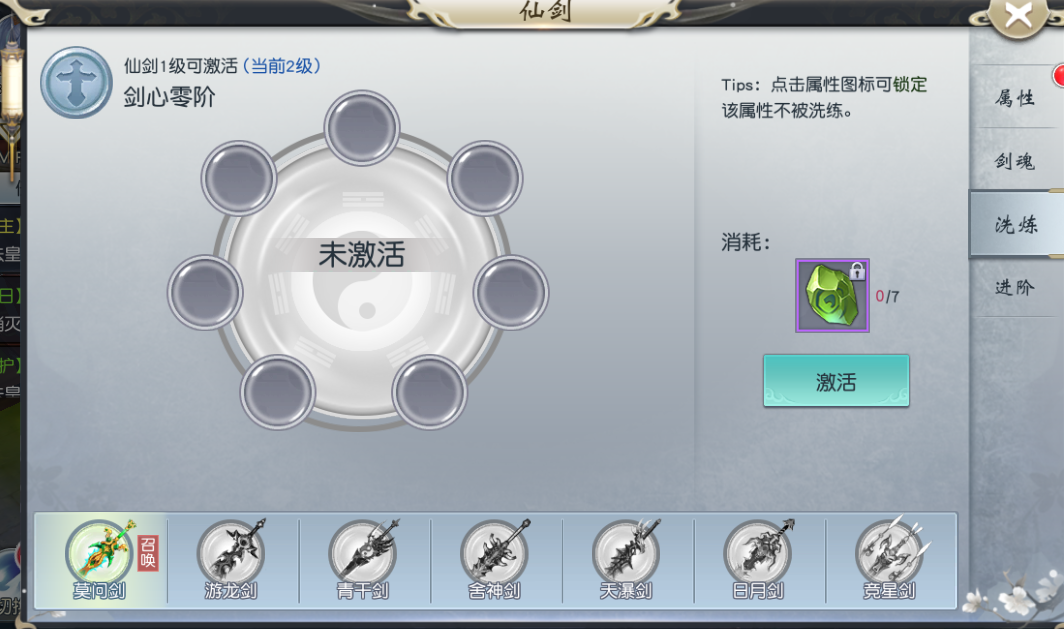
Task: Click the 激活 activate button
Action: click(x=836, y=381)
